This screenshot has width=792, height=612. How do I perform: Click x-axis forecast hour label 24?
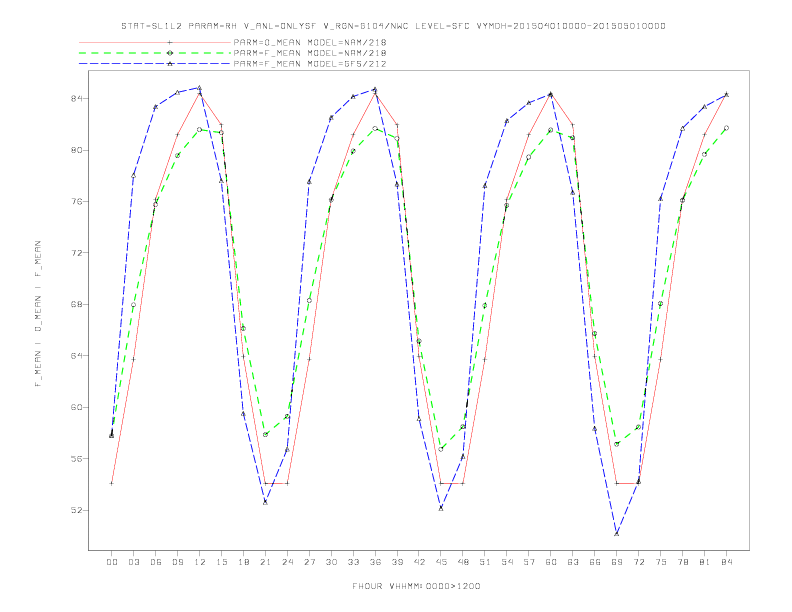pos(287,562)
